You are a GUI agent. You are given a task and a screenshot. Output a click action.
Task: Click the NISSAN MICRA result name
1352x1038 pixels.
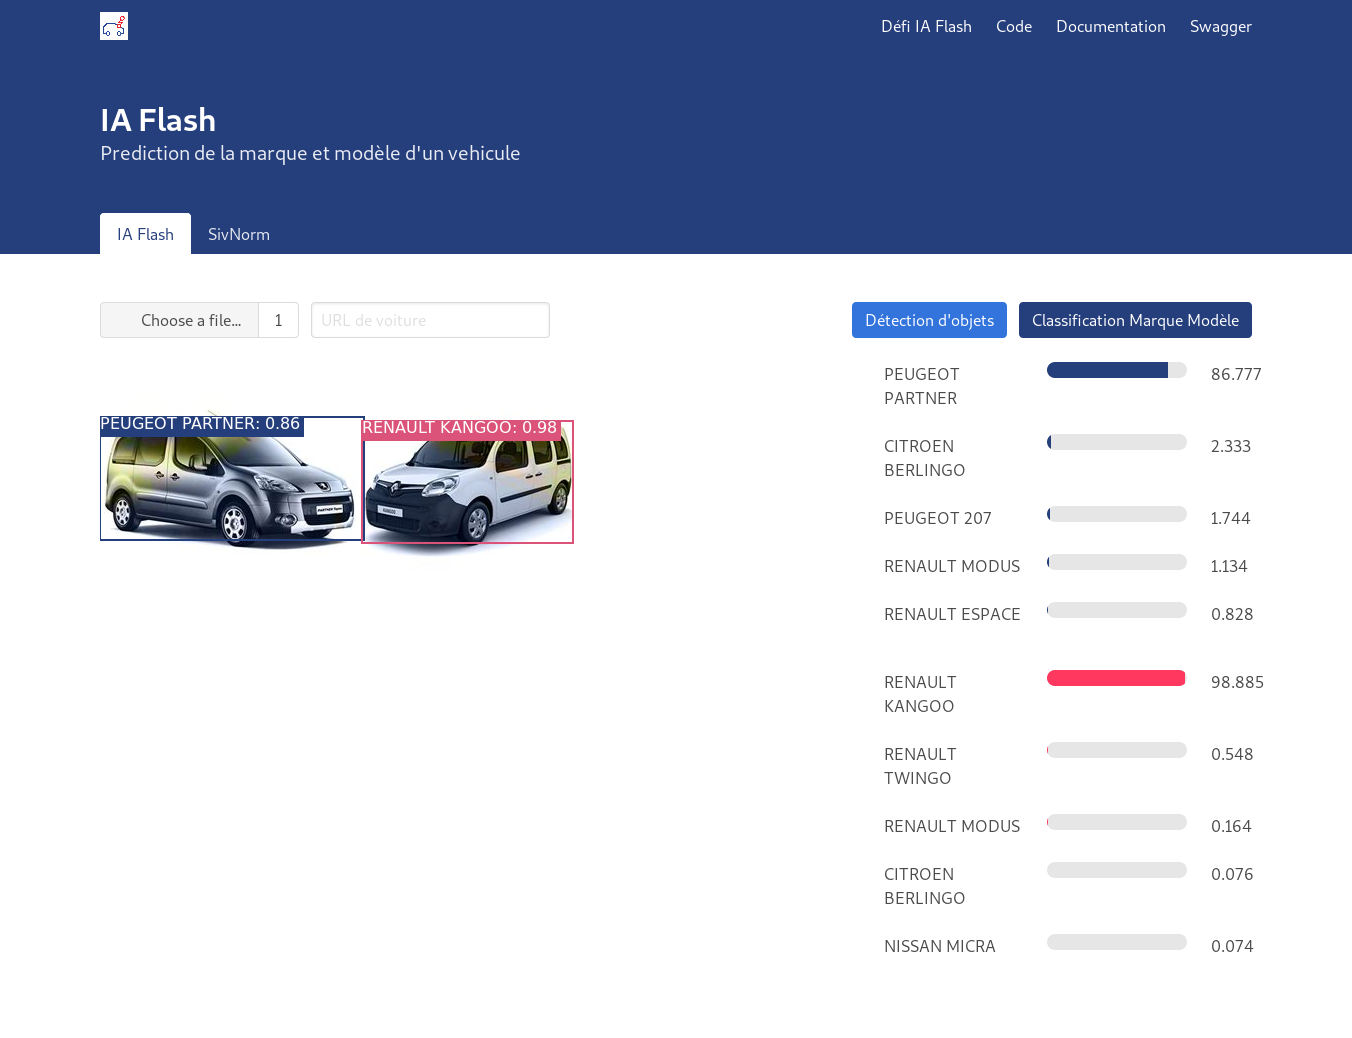(940, 946)
